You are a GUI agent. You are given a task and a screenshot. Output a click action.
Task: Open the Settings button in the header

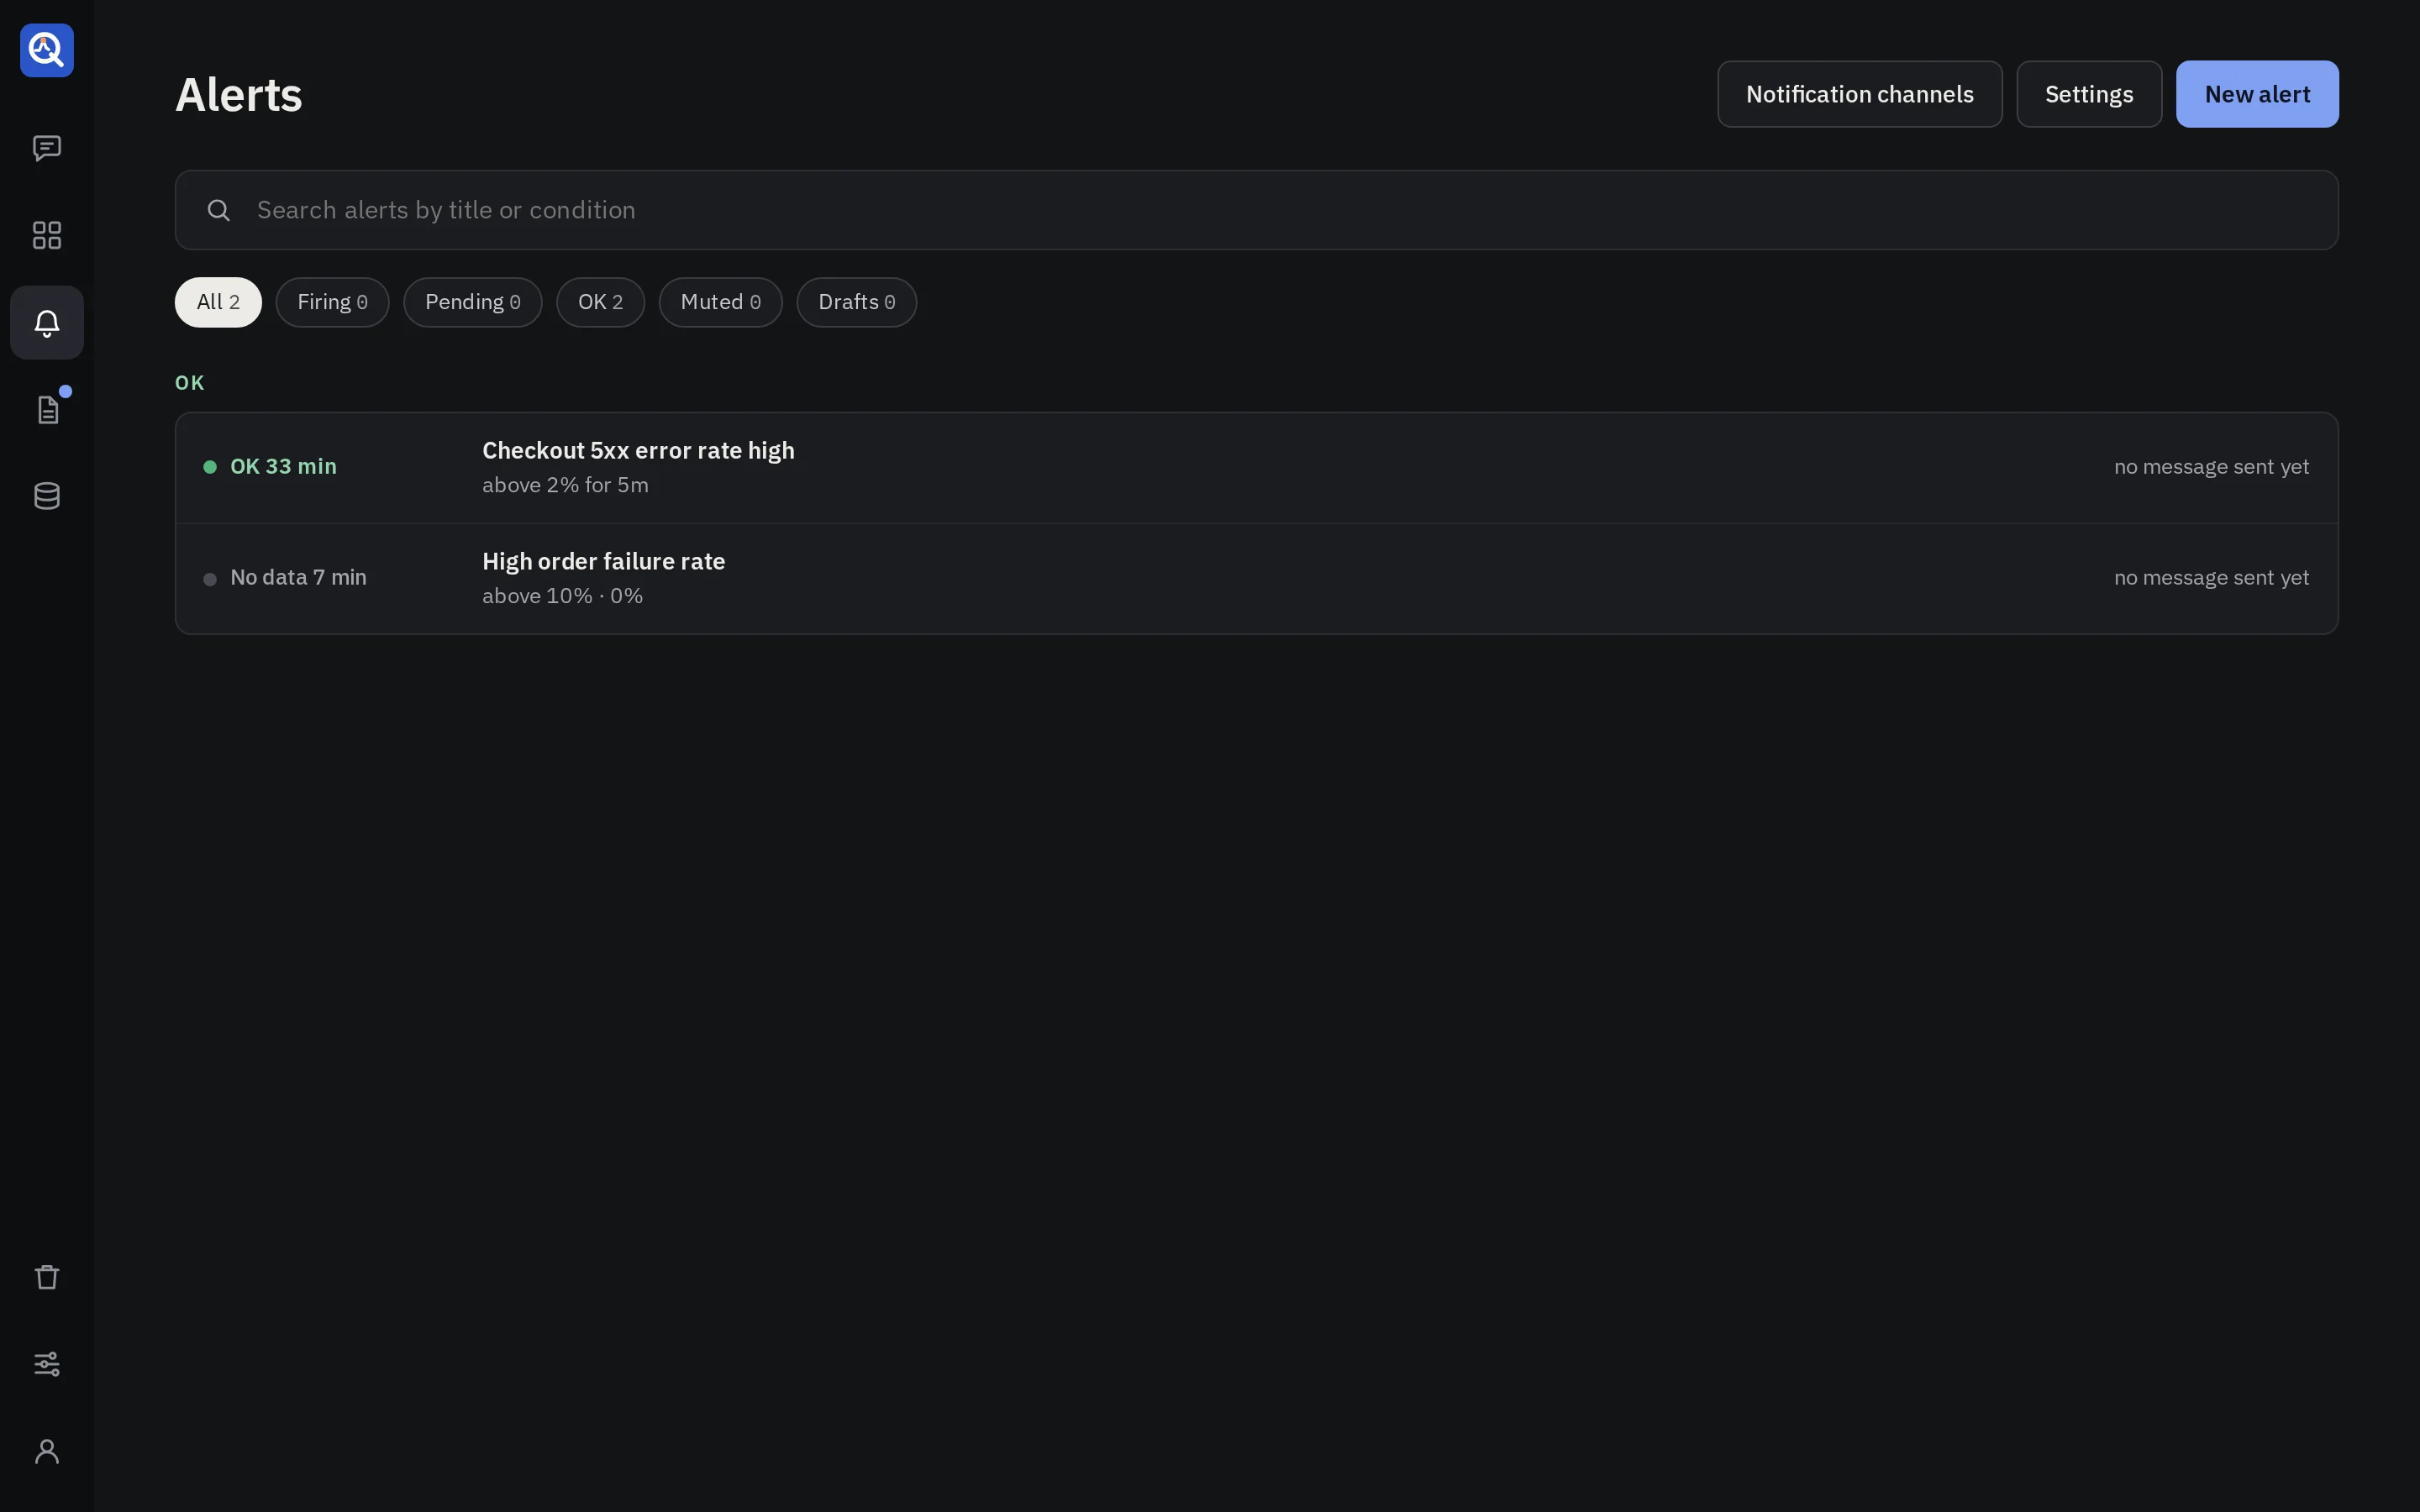tap(2089, 94)
